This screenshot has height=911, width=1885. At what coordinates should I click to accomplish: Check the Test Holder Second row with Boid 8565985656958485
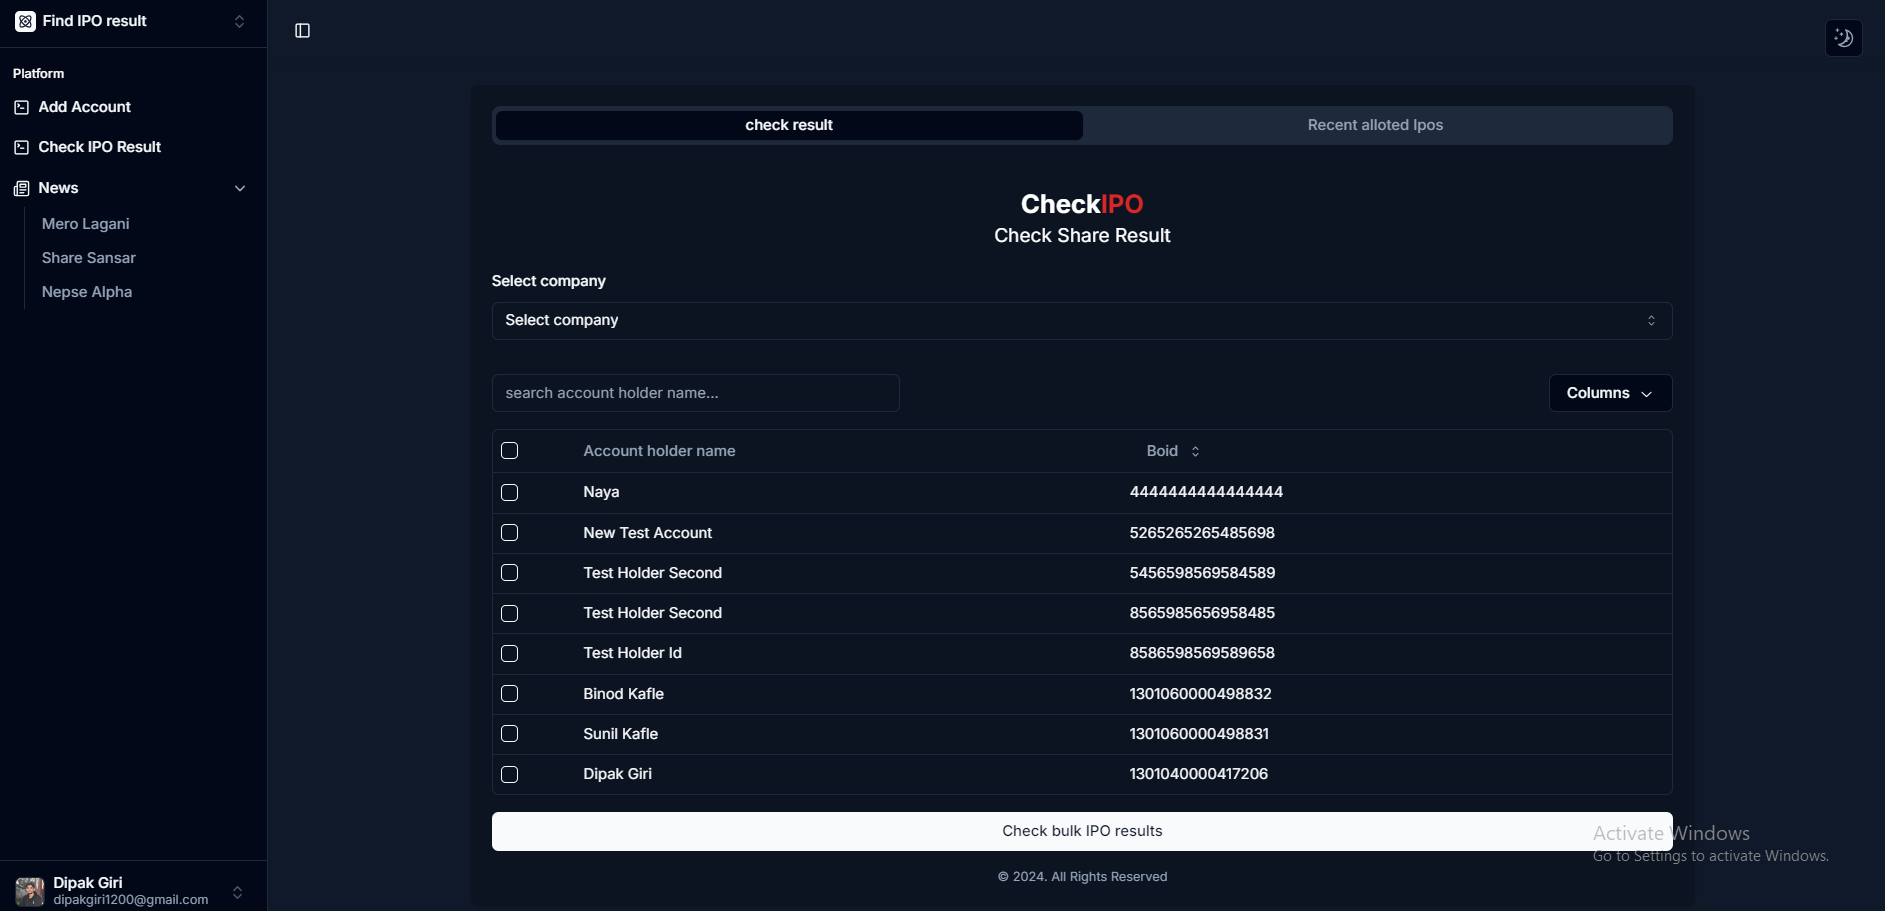[x=509, y=613]
